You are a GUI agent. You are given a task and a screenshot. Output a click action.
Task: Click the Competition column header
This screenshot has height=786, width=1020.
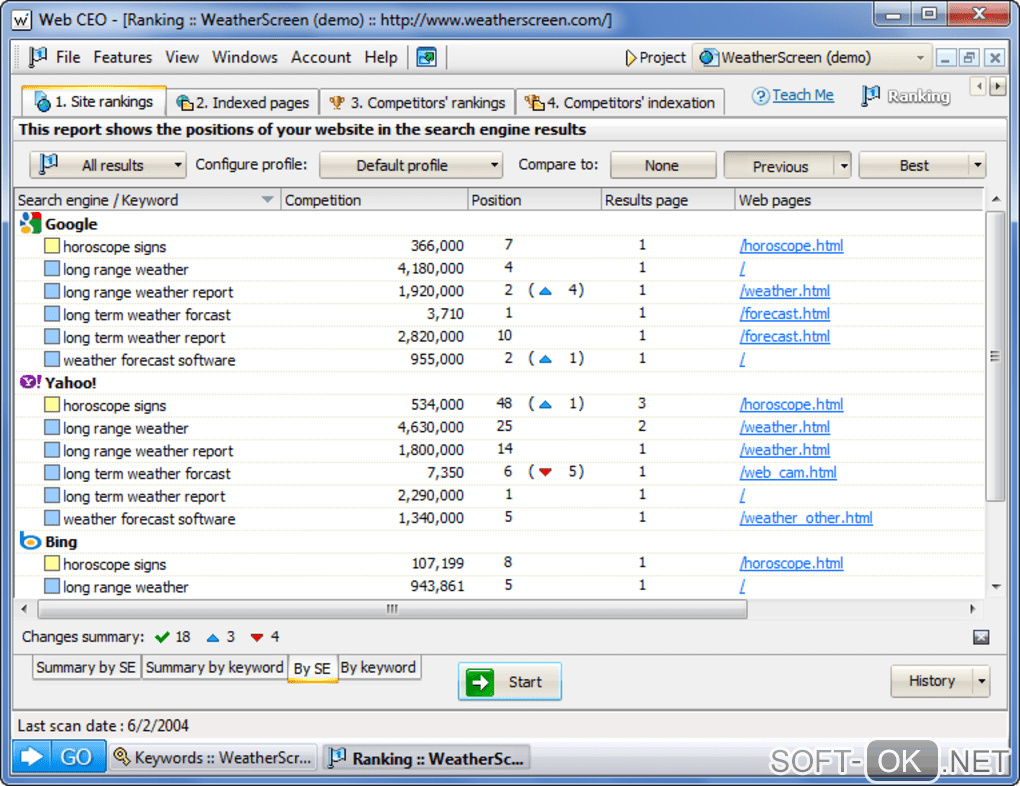pyautogui.click(x=373, y=200)
